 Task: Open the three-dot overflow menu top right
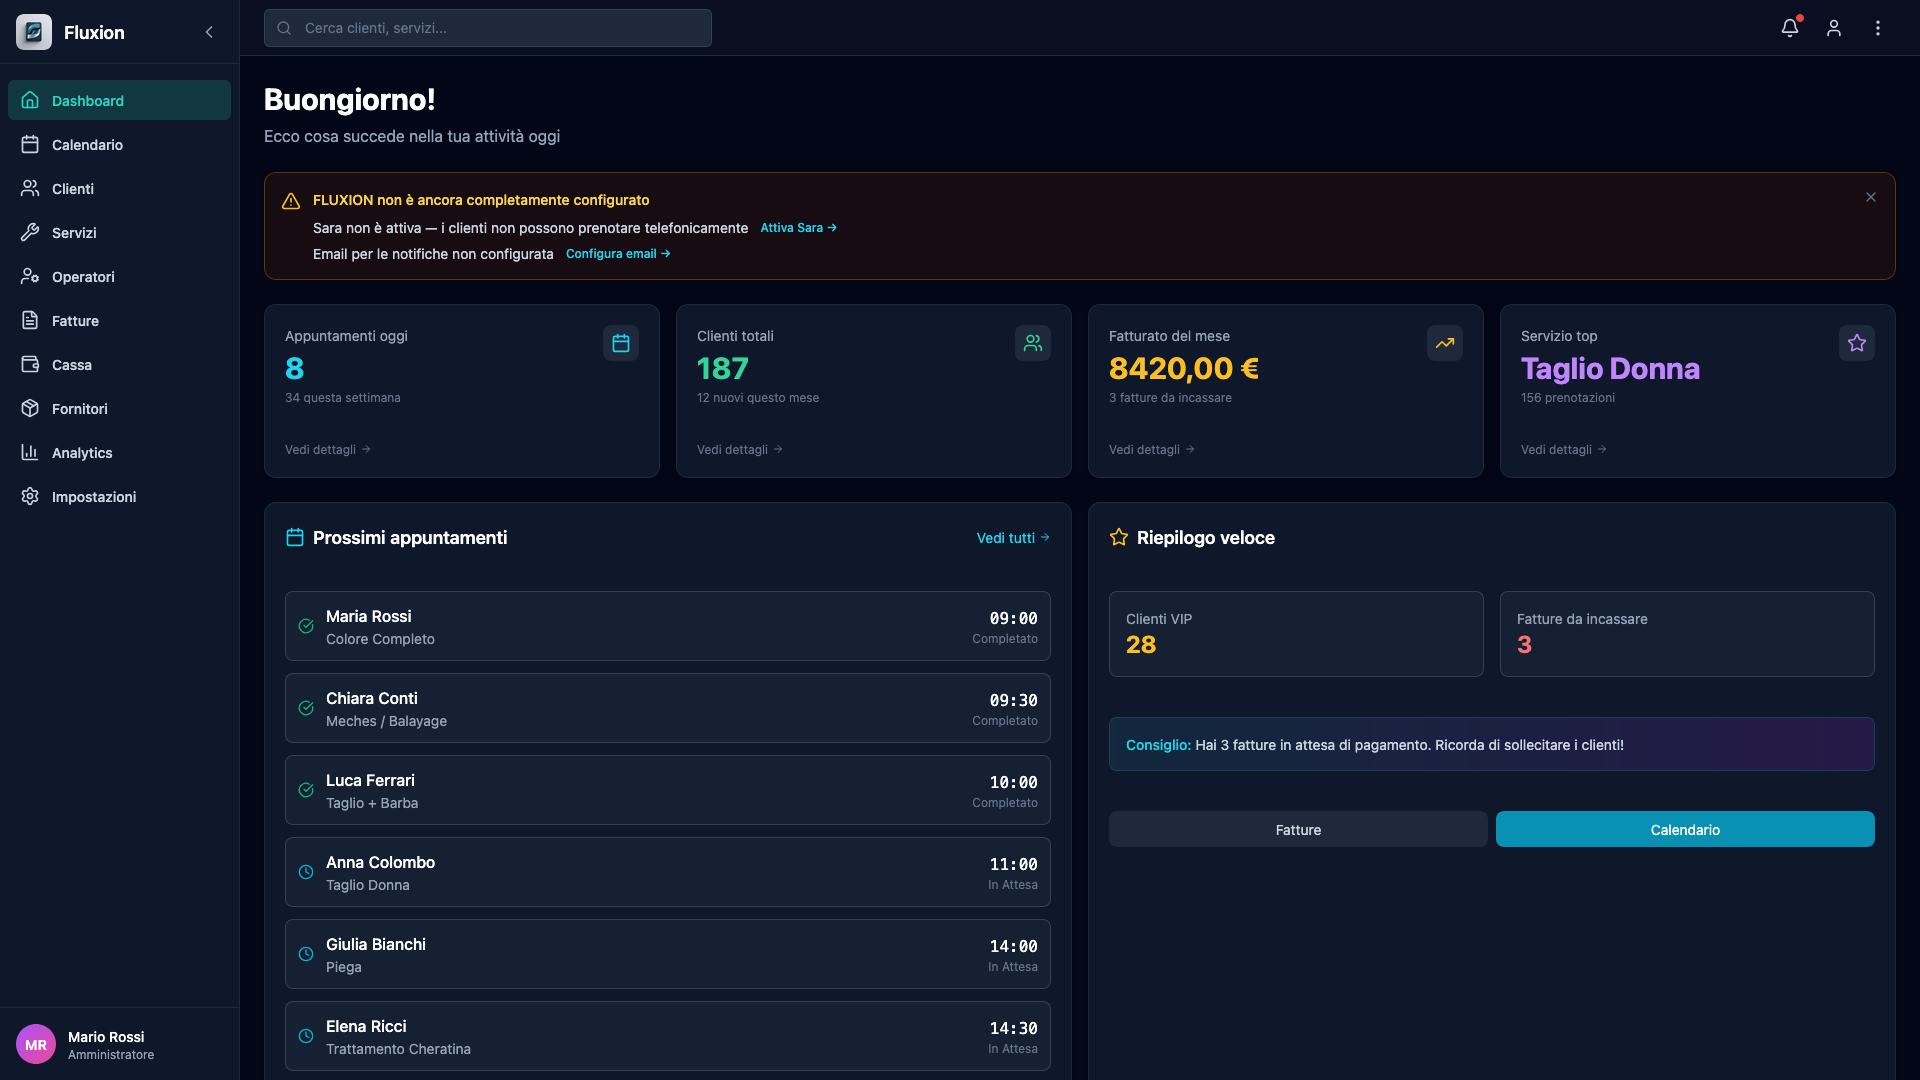tap(1878, 28)
